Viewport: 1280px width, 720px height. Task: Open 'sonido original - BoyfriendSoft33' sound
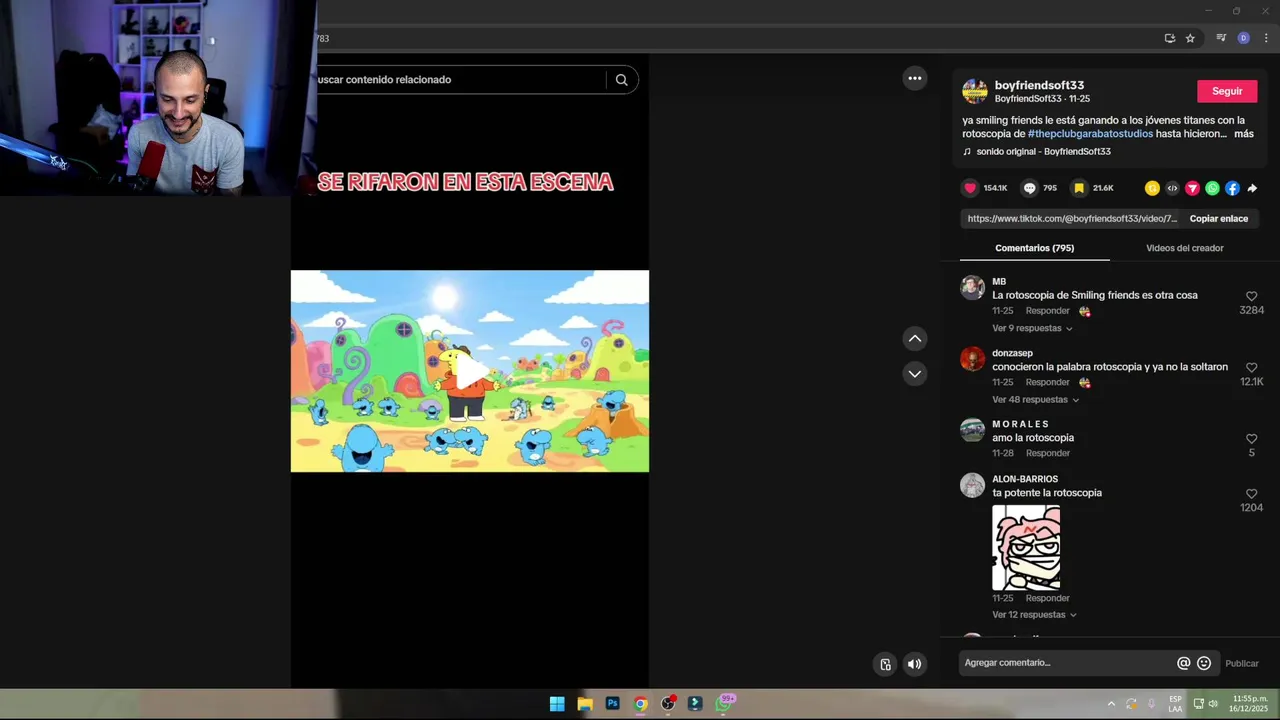pos(1043,152)
